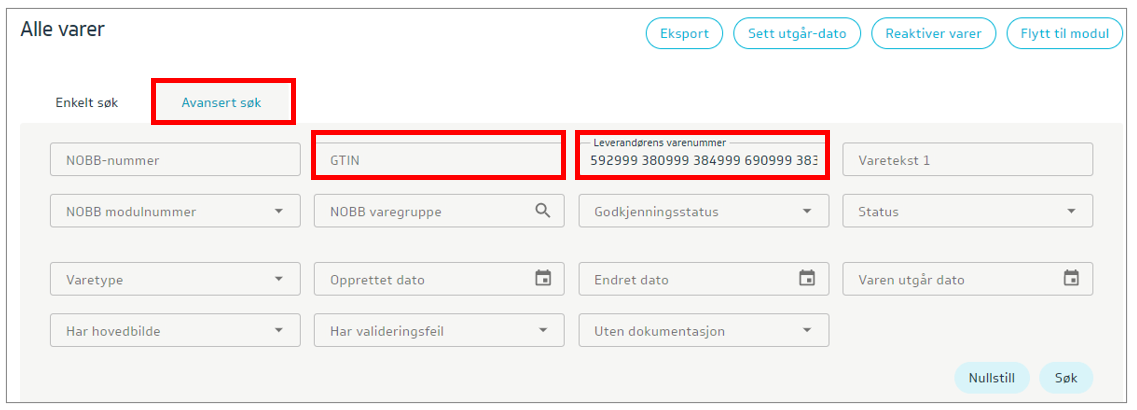Select the Avansert søk tab
The height and width of the screenshot is (410, 1137).
pyautogui.click(x=221, y=102)
